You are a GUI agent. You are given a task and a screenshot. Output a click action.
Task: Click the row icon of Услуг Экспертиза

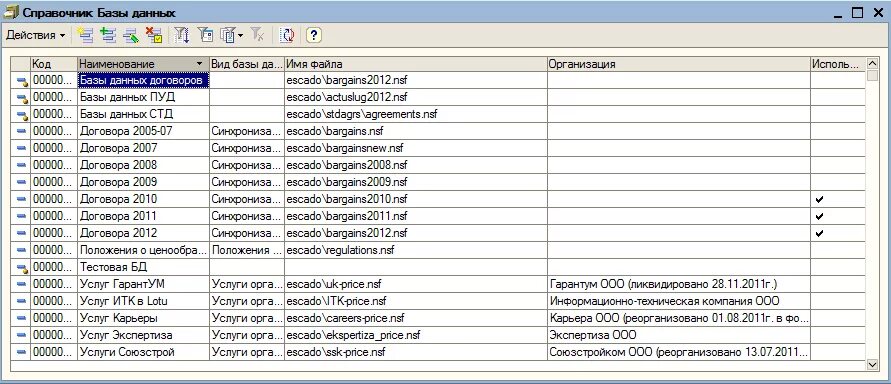click(22, 335)
